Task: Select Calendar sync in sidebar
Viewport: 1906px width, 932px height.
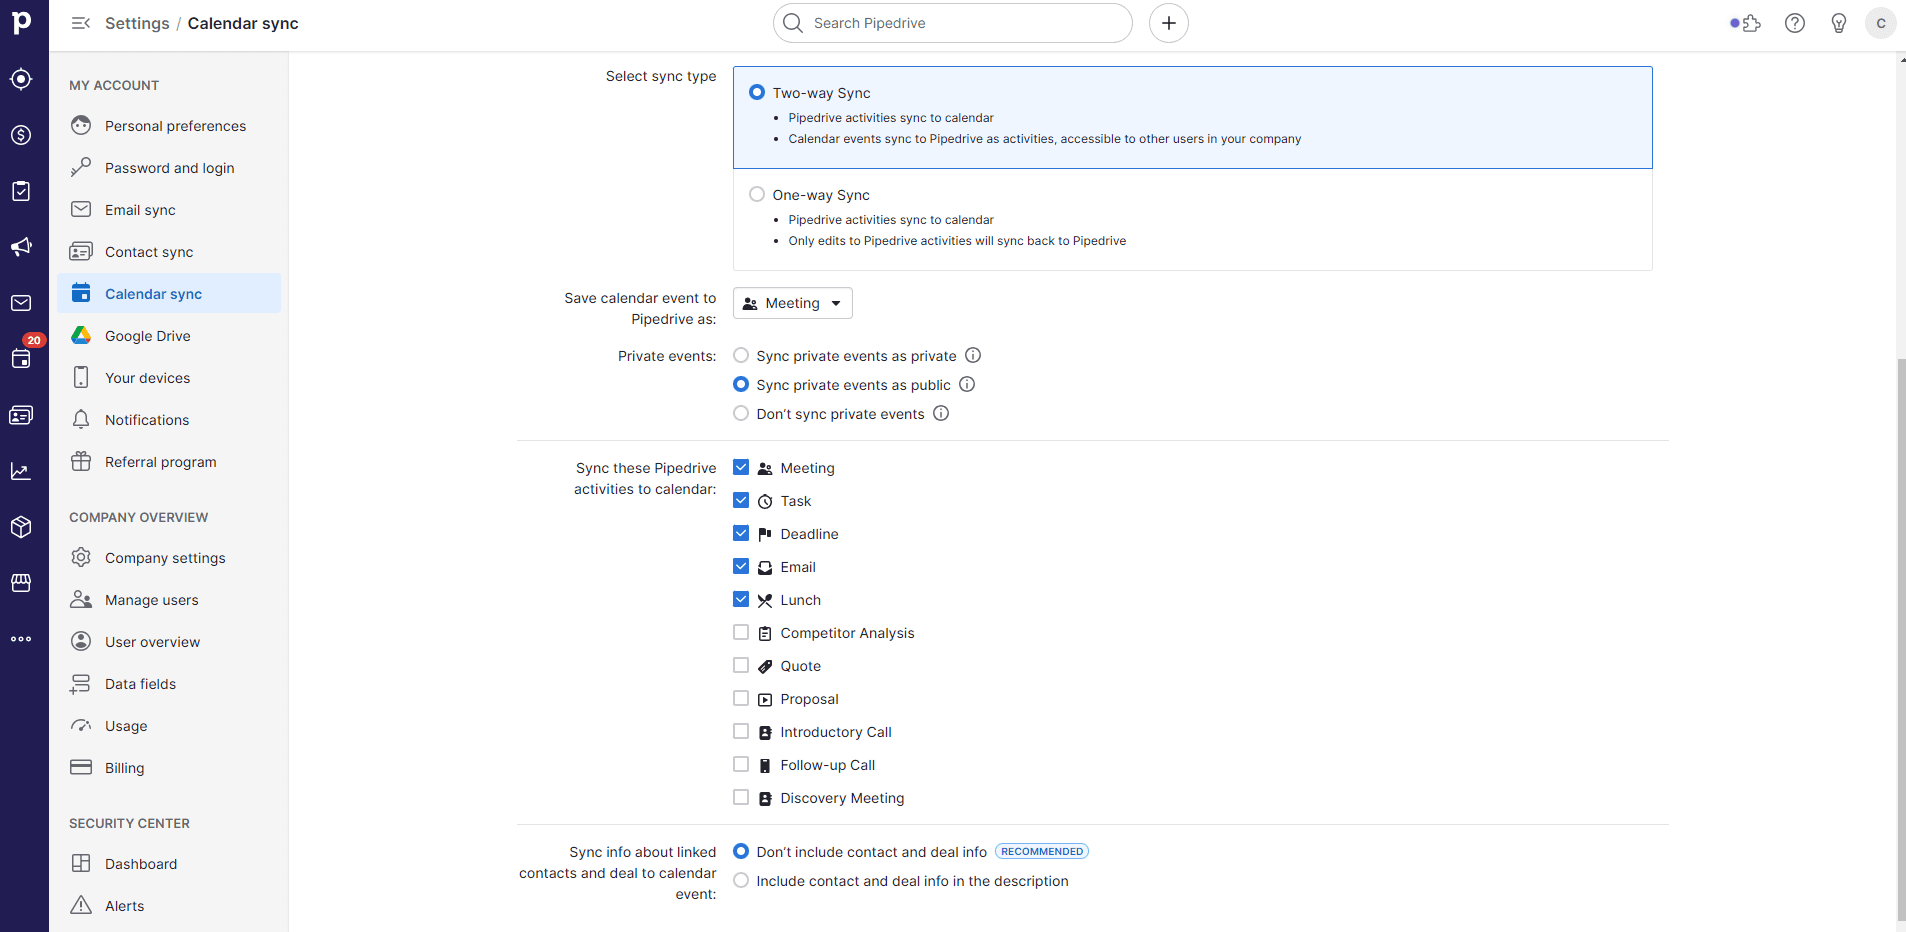Action: 169,294
